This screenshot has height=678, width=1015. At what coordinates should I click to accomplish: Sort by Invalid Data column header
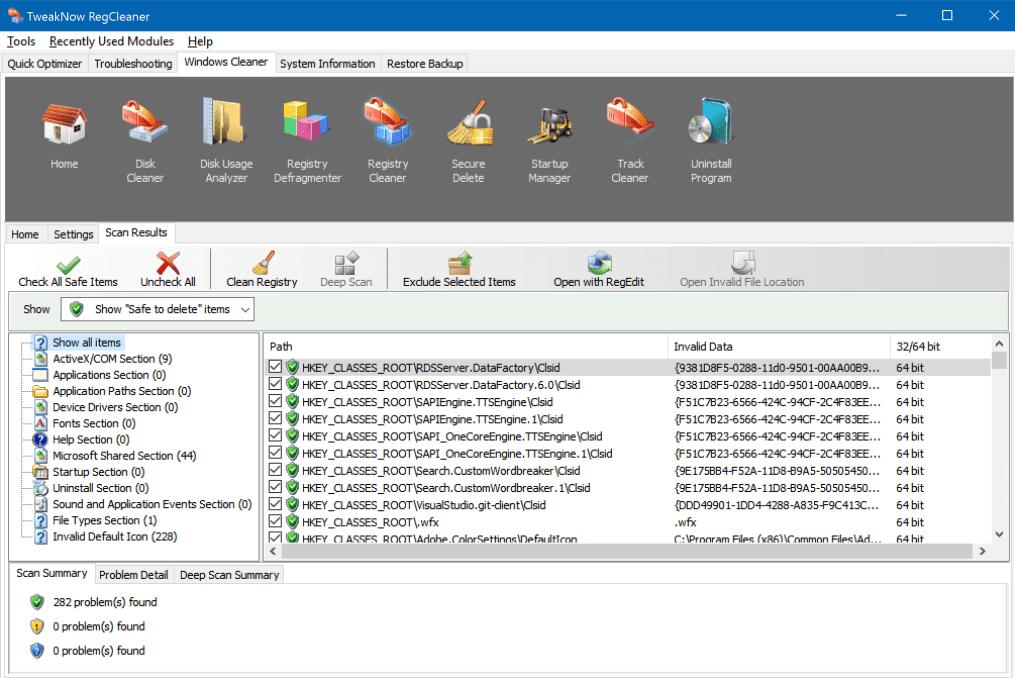pos(779,346)
